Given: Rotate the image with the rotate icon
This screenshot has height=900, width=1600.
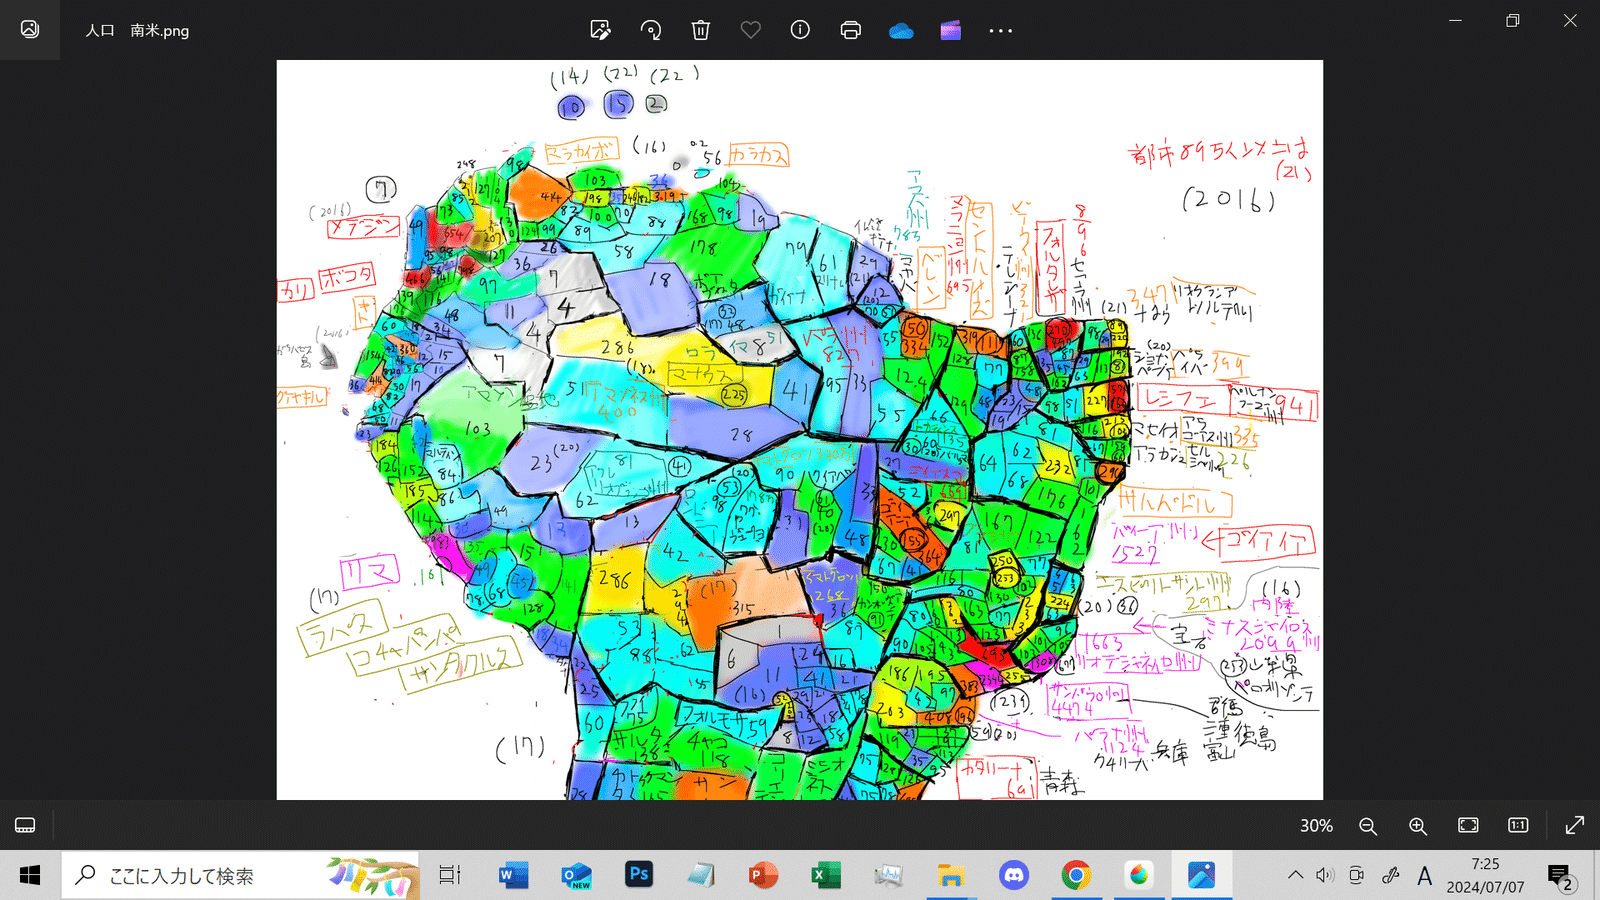Looking at the screenshot, I should pyautogui.click(x=650, y=30).
